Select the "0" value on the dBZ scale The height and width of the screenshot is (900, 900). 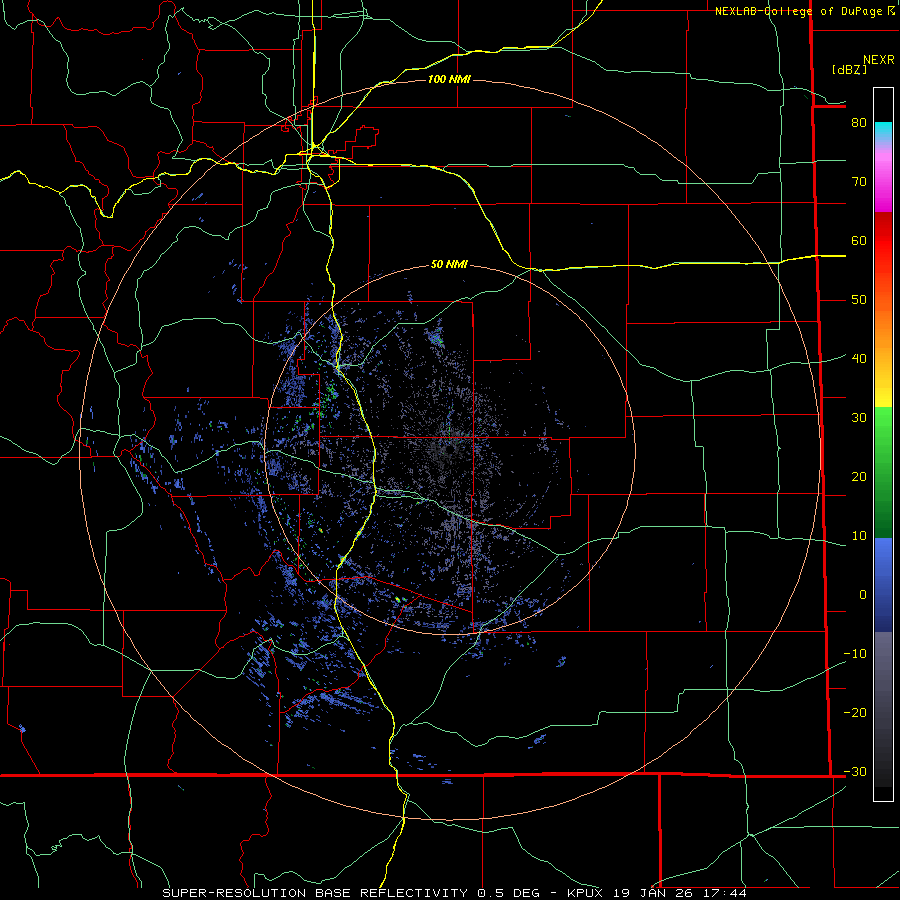(x=863, y=595)
